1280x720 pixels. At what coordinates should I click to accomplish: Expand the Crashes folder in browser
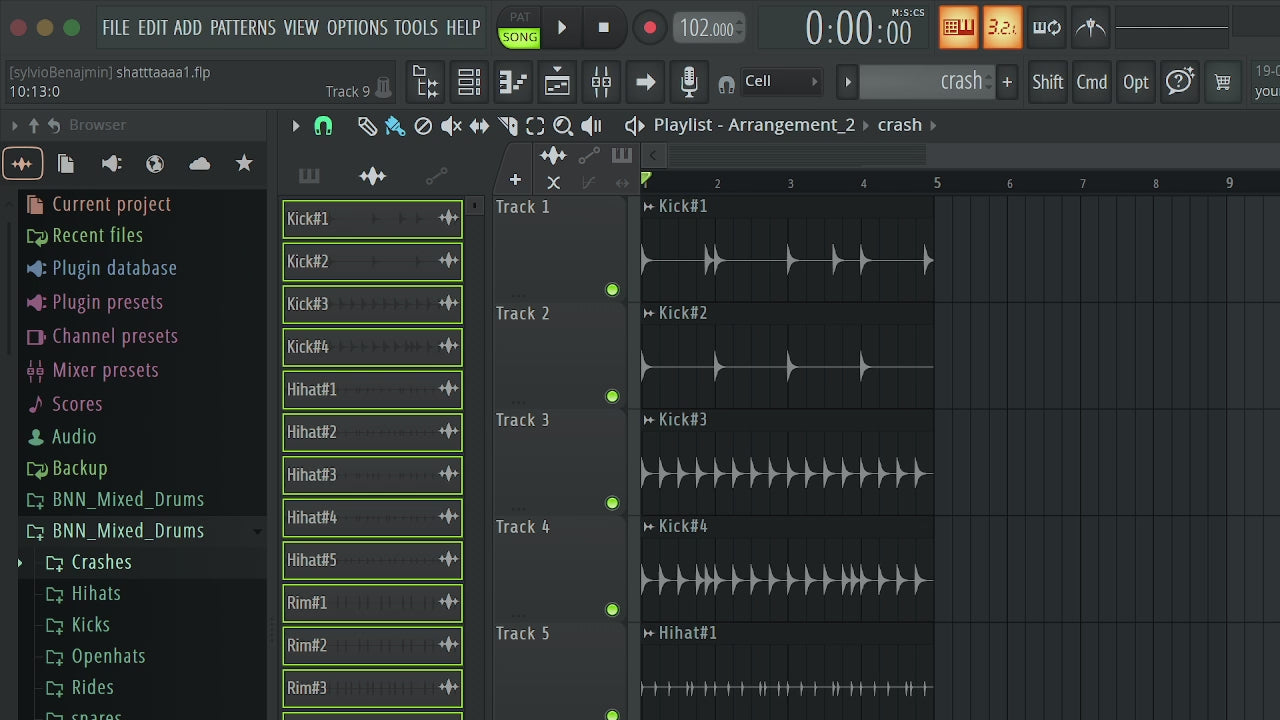point(19,563)
